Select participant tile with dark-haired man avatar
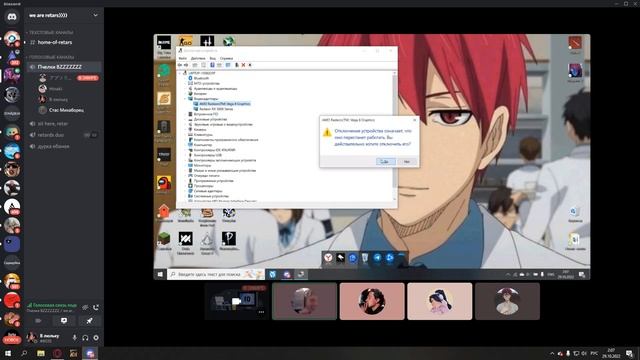Viewport: 640px width, 360px height. point(372,301)
